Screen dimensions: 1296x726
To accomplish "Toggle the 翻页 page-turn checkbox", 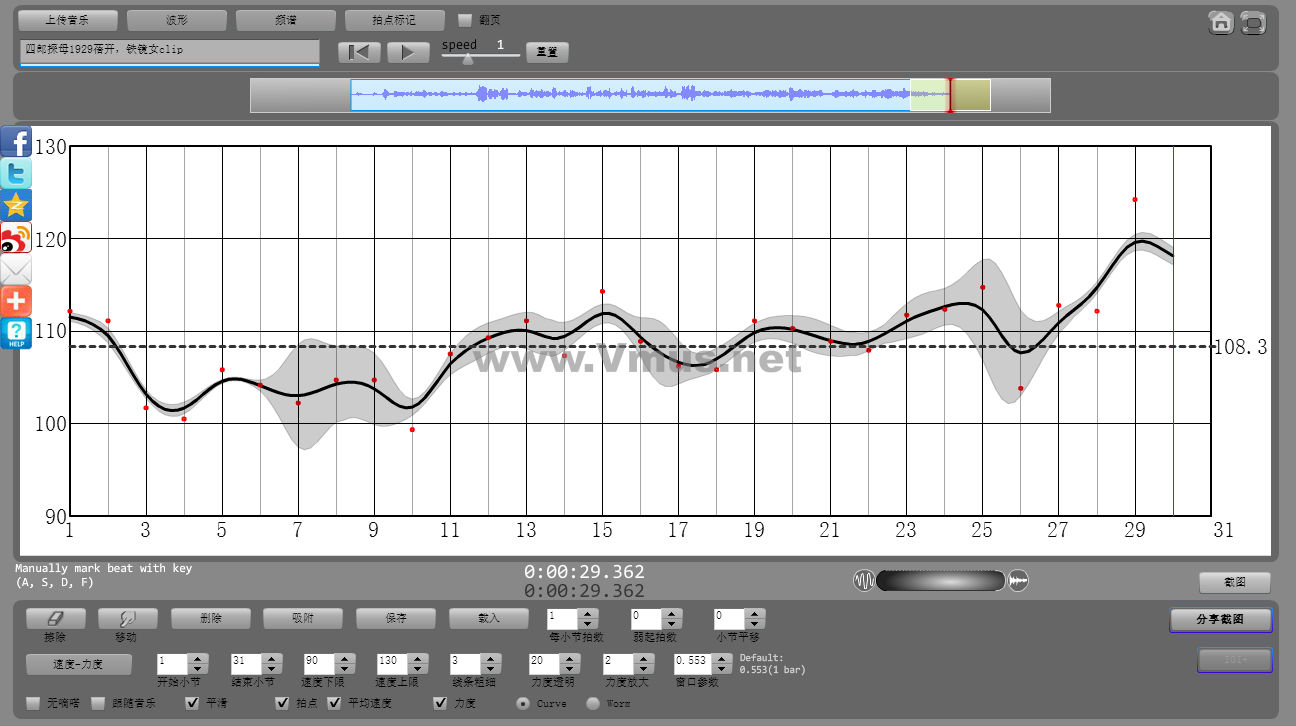I will point(465,20).
